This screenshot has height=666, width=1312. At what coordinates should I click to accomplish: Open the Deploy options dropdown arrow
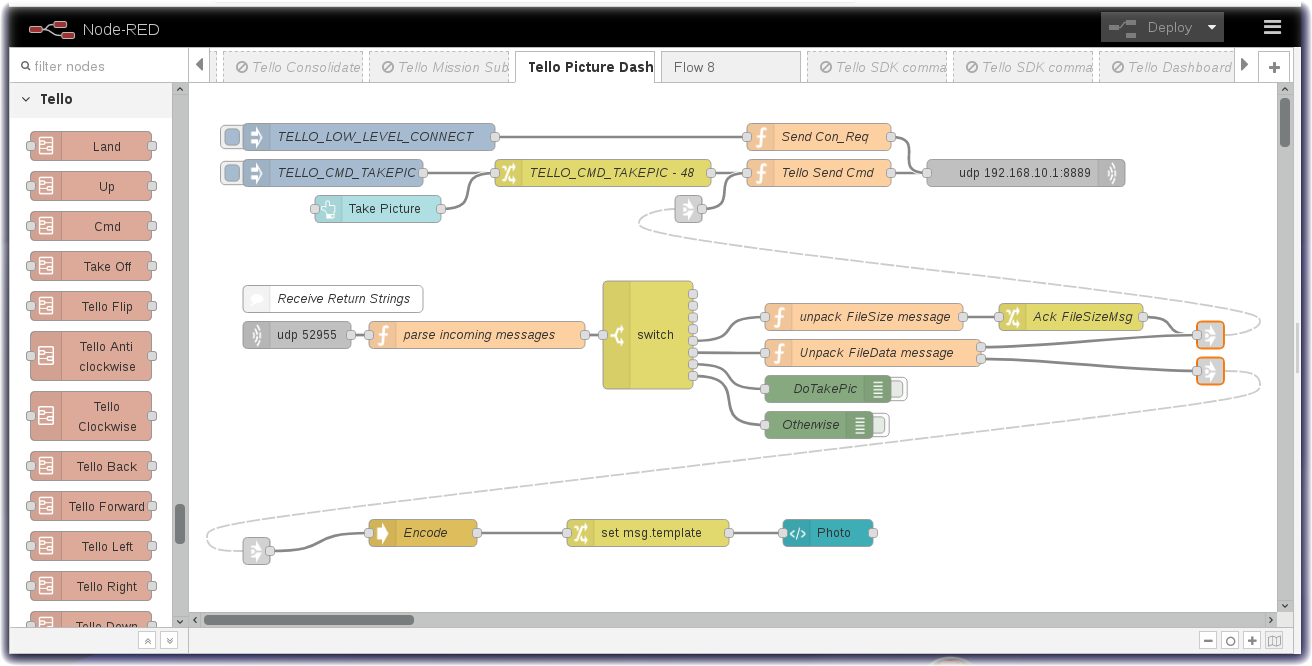pyautogui.click(x=1212, y=27)
